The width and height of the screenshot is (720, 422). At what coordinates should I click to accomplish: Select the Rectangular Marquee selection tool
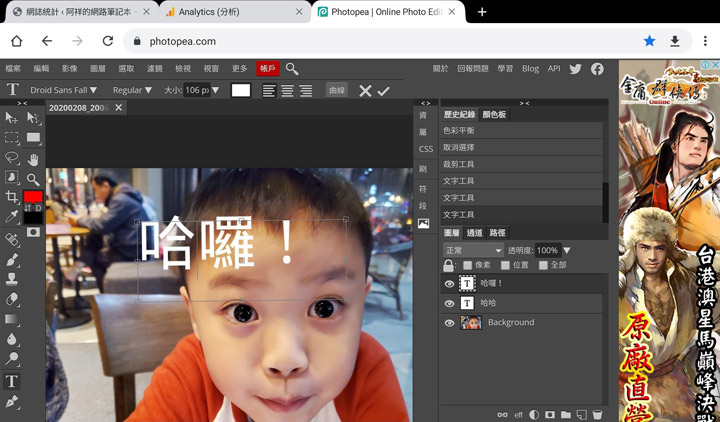pos(11,138)
